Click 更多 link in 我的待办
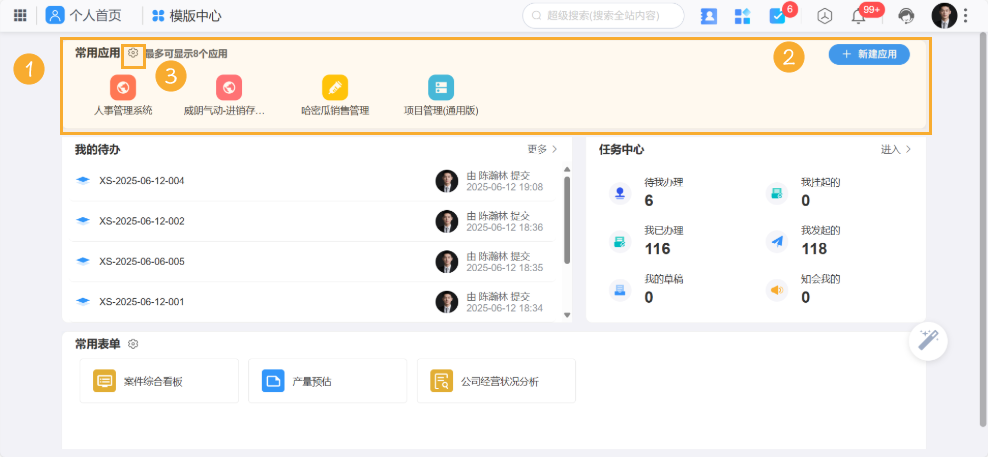 tap(543, 149)
